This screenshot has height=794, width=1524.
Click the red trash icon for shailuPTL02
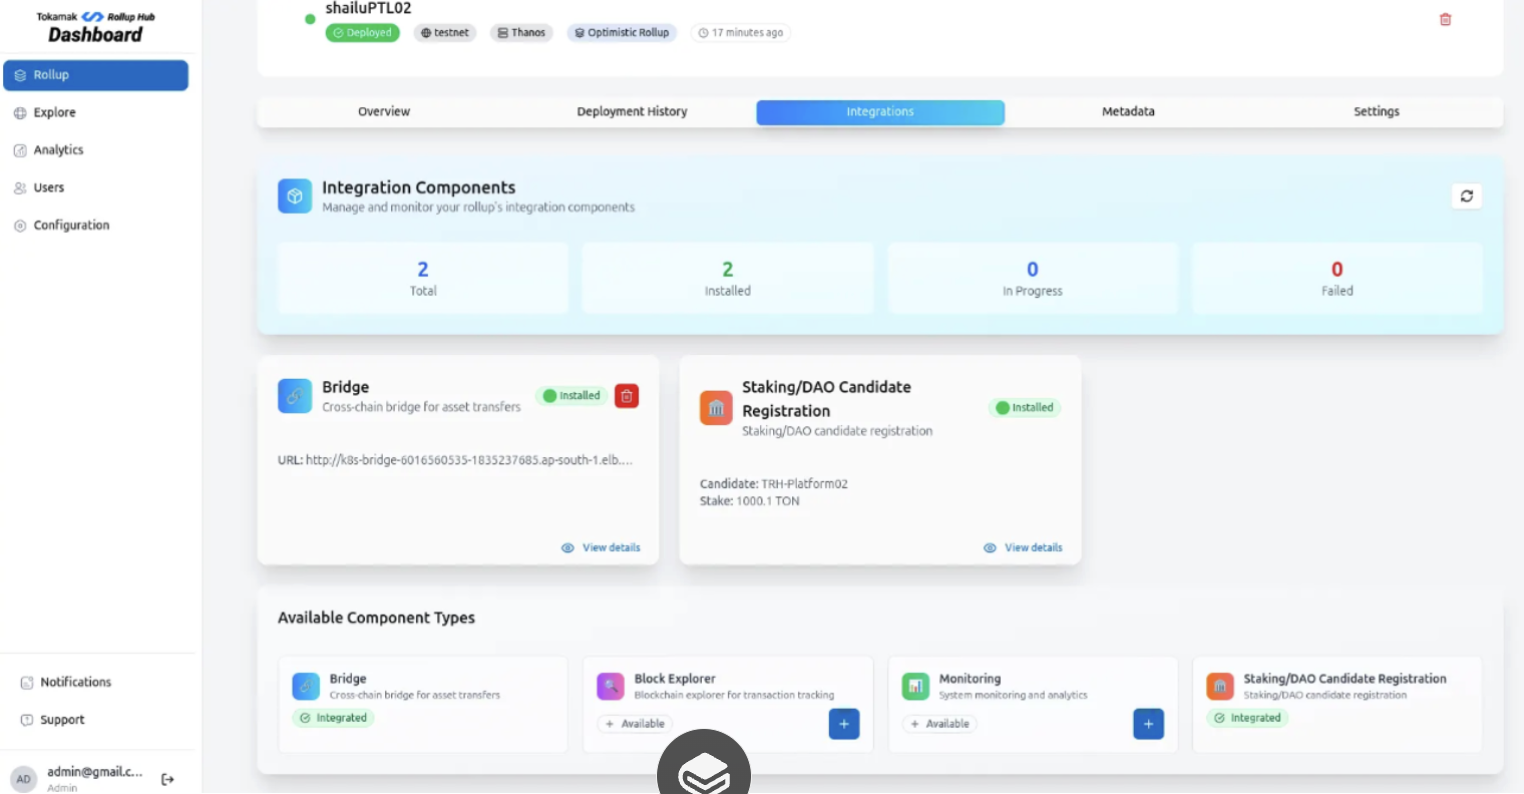[x=1445, y=20]
